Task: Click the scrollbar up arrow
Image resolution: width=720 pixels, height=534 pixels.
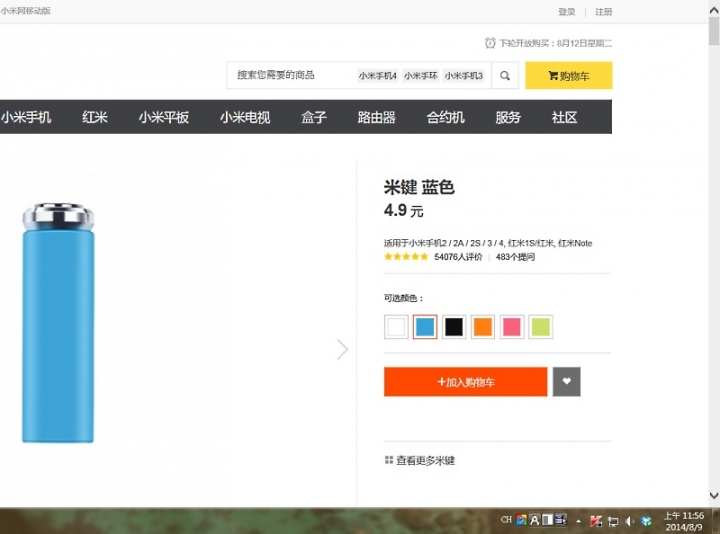Action: [x=714, y=10]
